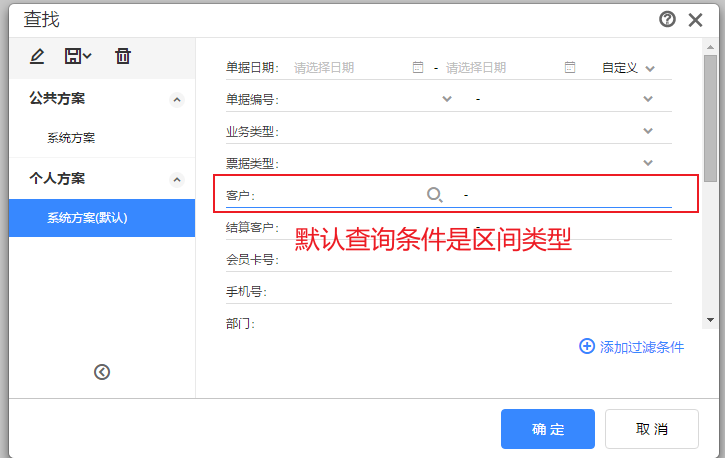725x458 pixels.
Task: Click the scrollbar up arrow
Action: click(x=710, y=47)
